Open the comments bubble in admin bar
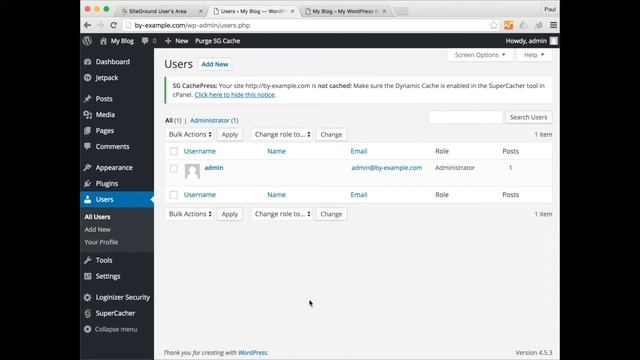This screenshot has width=640, height=360. point(145,41)
